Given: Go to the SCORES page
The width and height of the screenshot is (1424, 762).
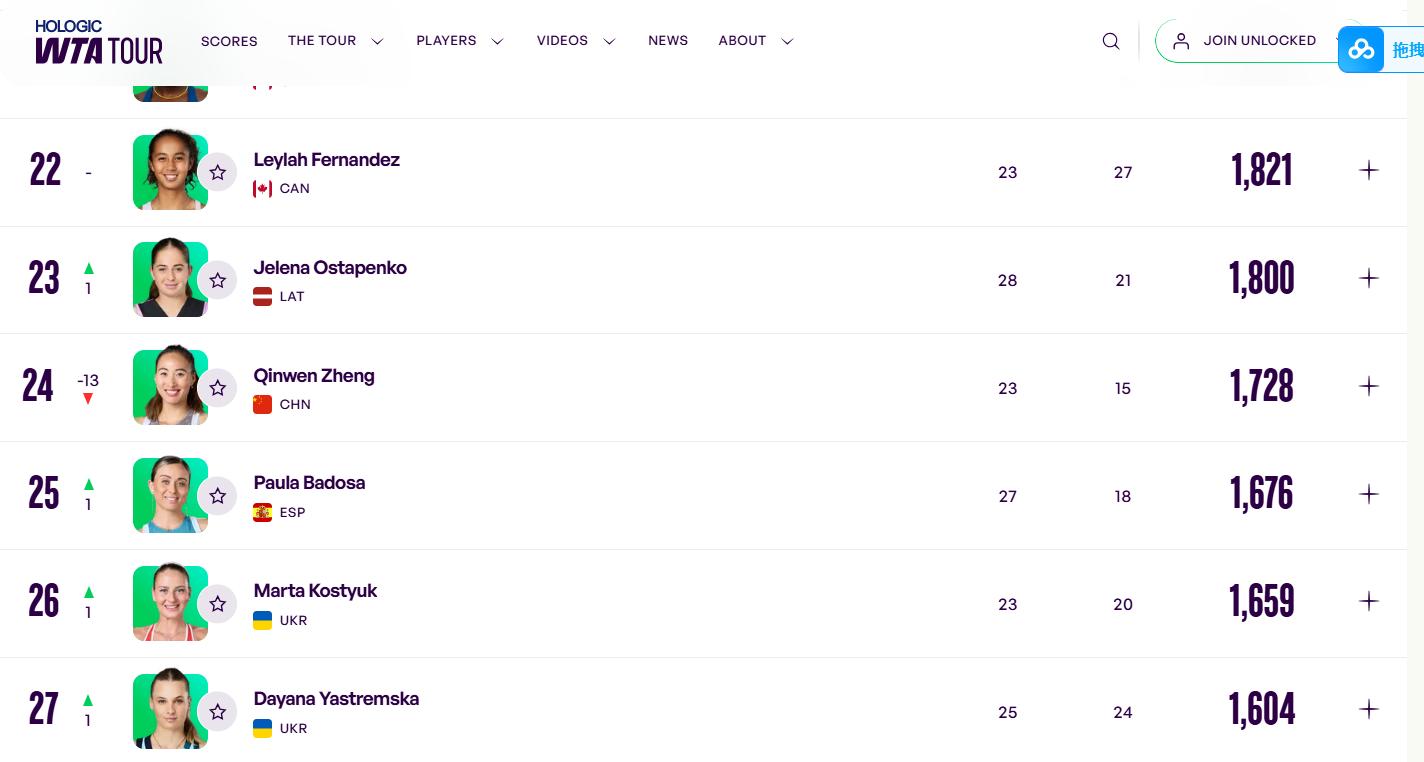Looking at the screenshot, I should pos(229,41).
